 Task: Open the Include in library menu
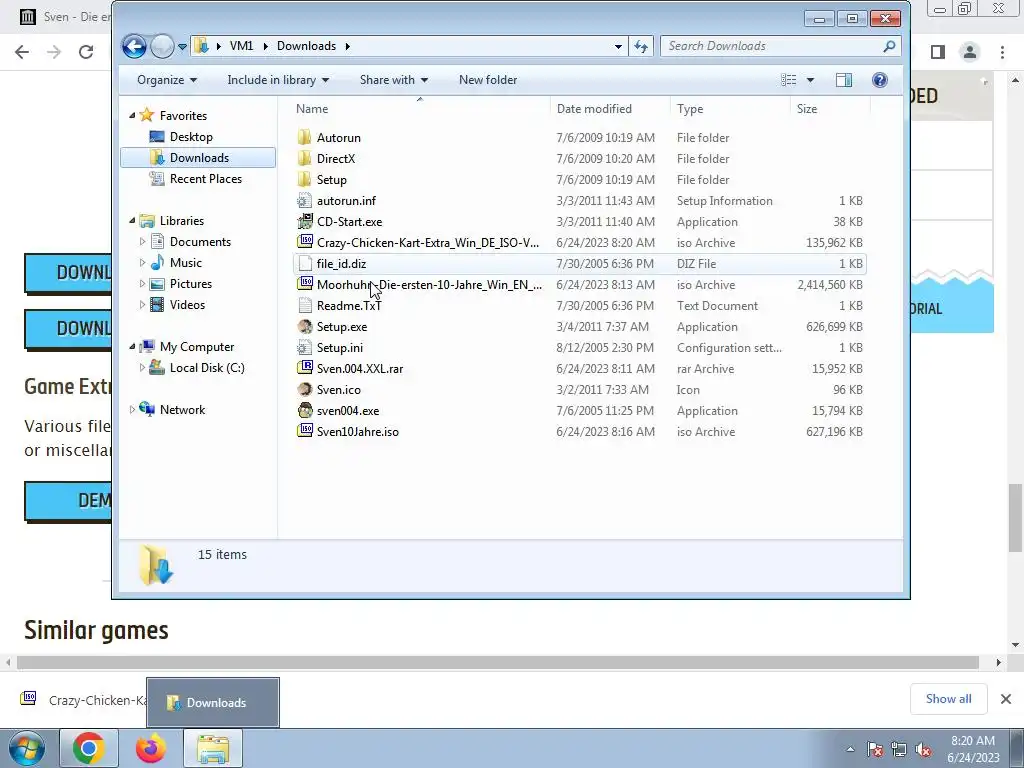pos(278,80)
